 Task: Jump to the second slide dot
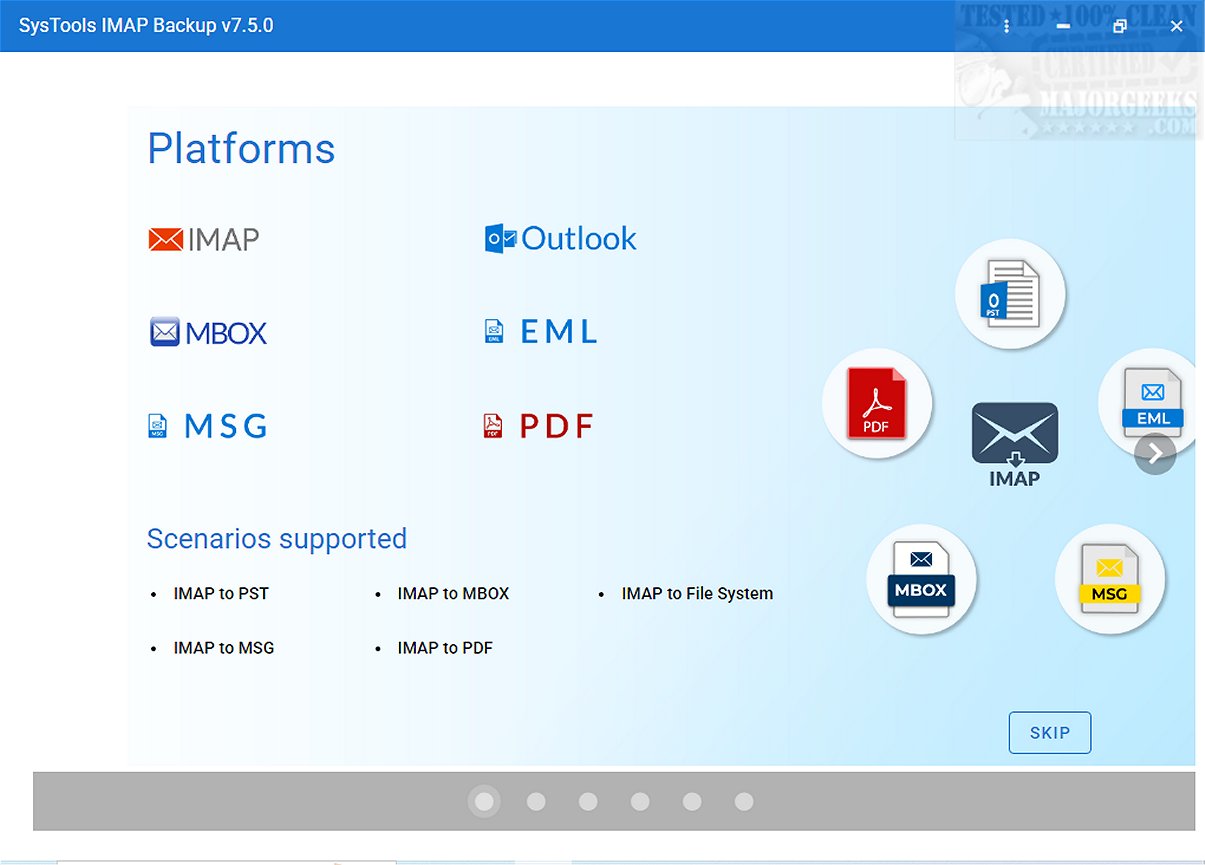(536, 802)
